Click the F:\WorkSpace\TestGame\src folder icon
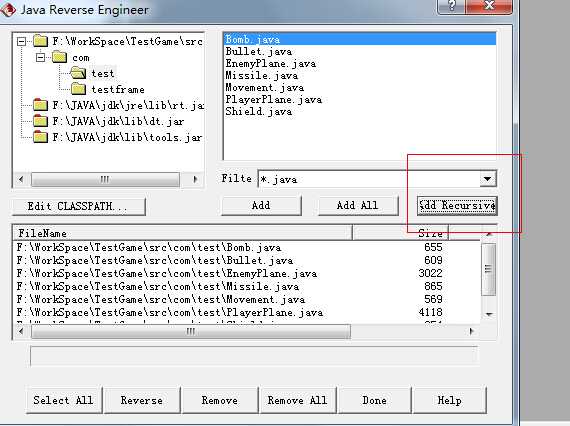The image size is (570, 426). point(40,41)
